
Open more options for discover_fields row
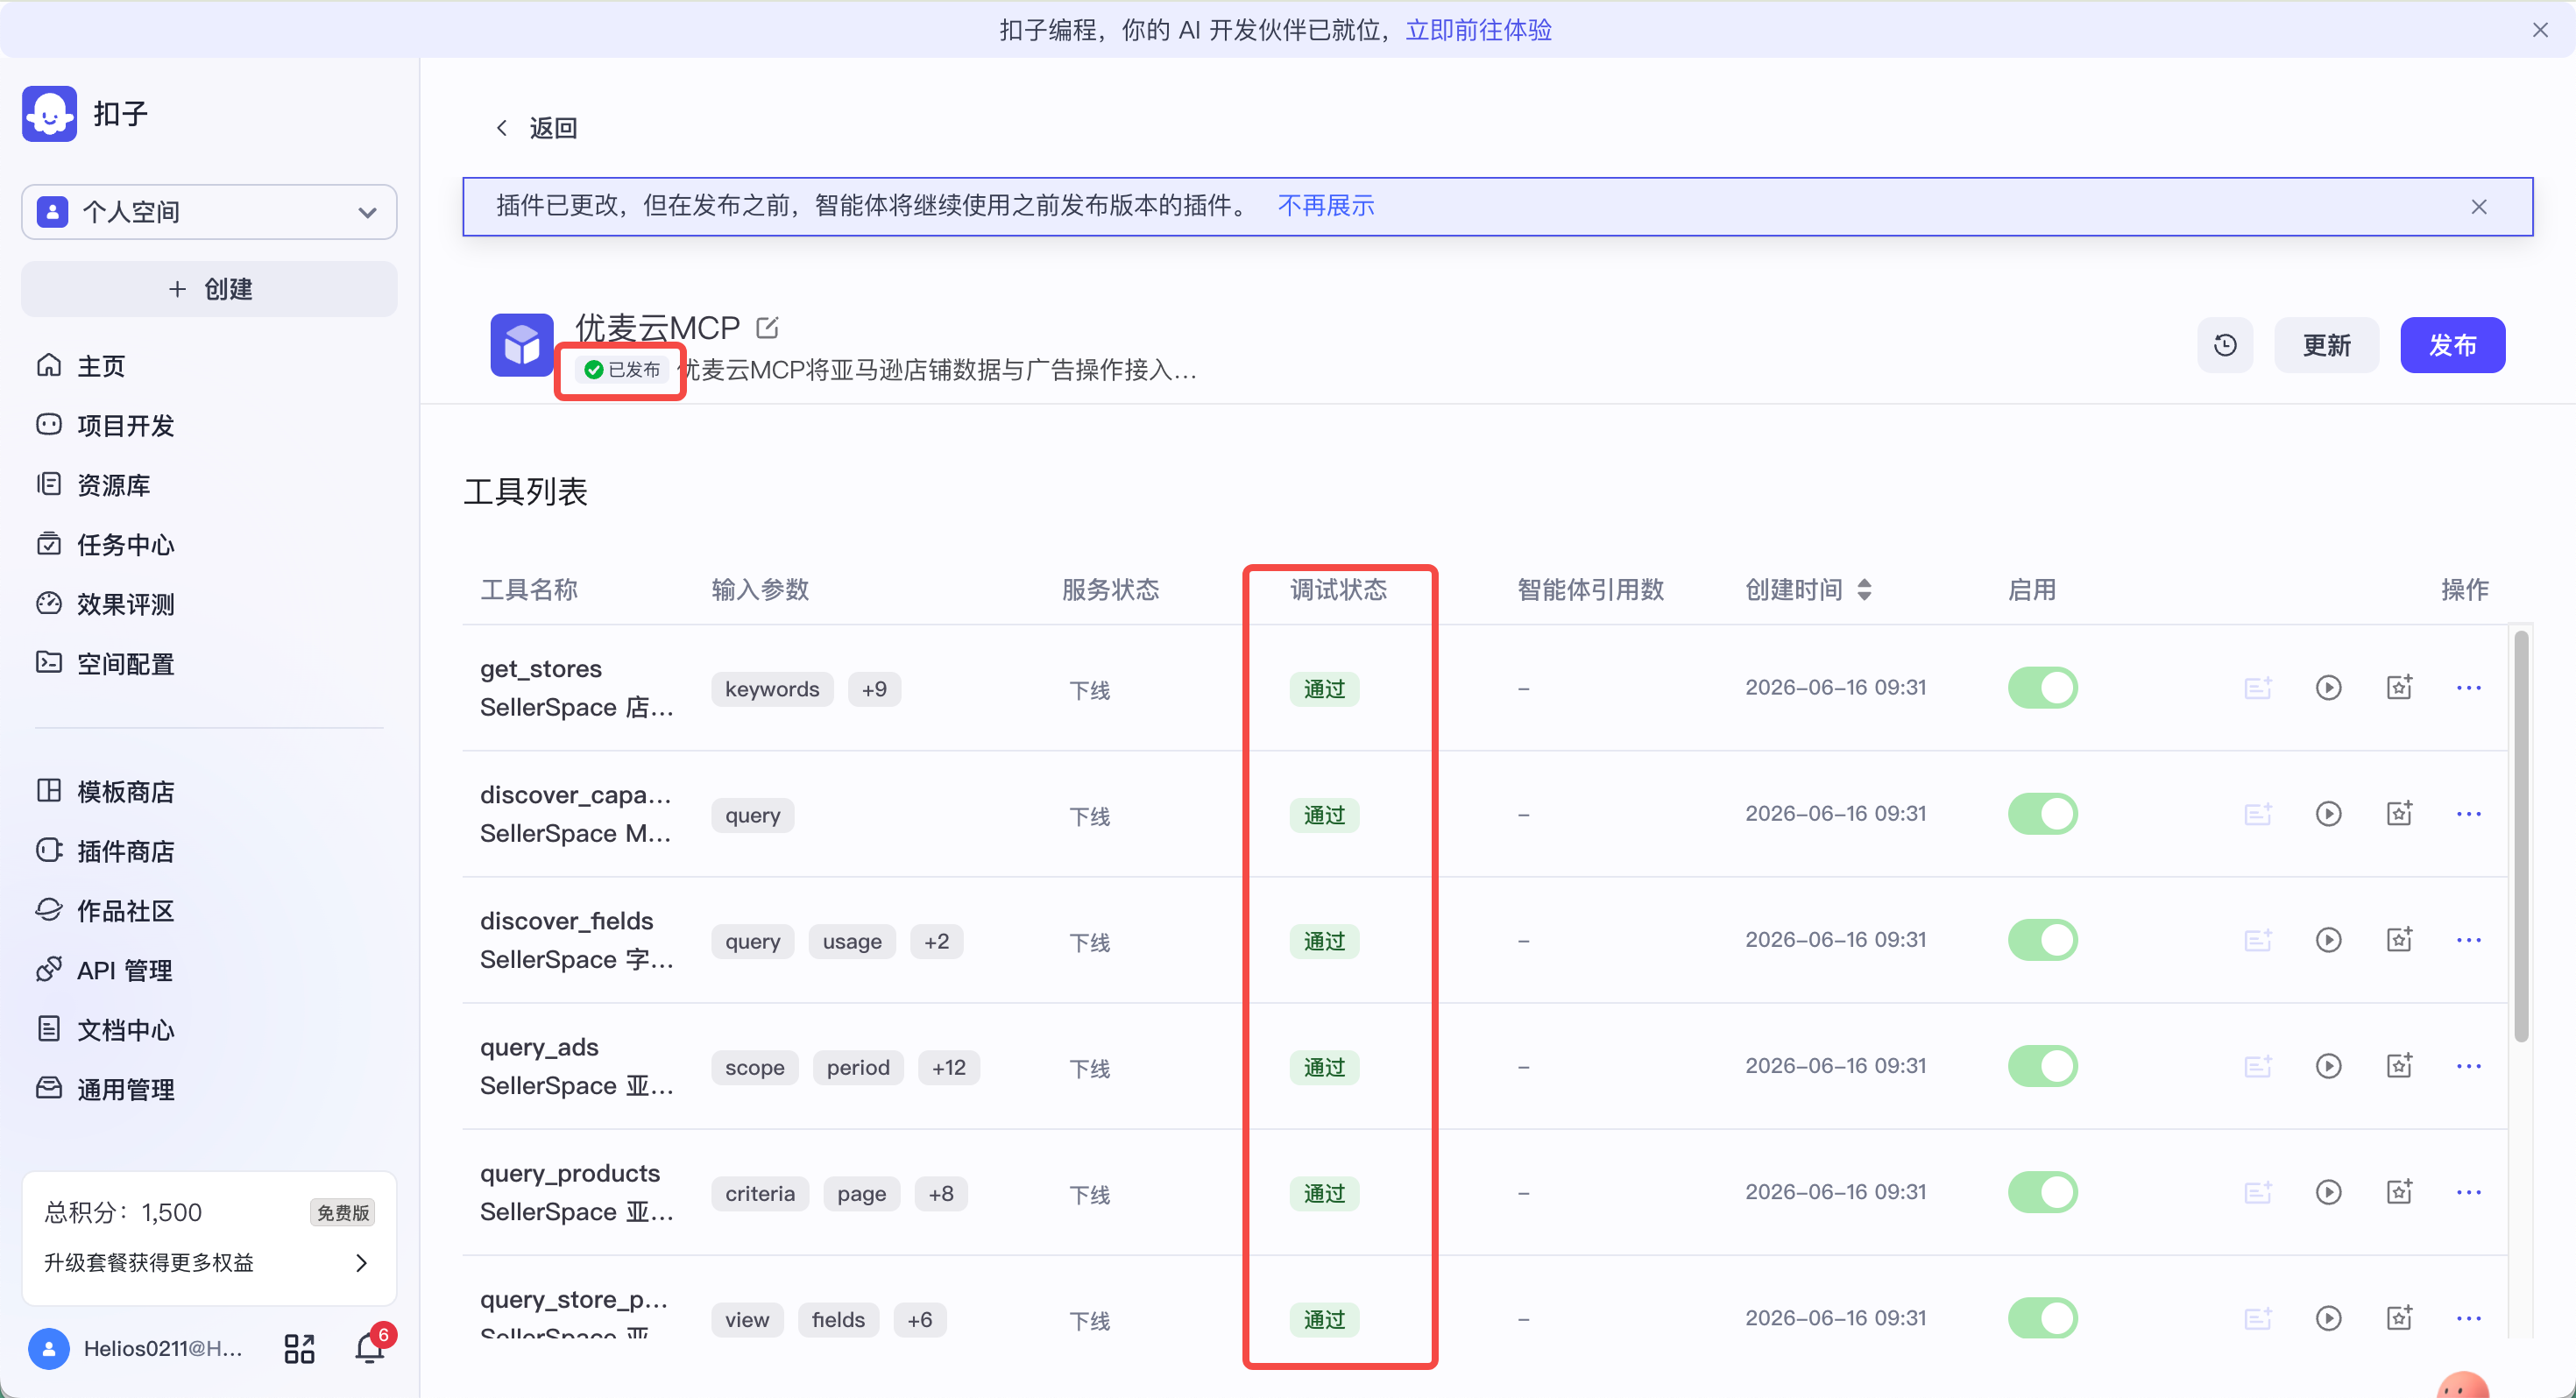[x=2468, y=940]
